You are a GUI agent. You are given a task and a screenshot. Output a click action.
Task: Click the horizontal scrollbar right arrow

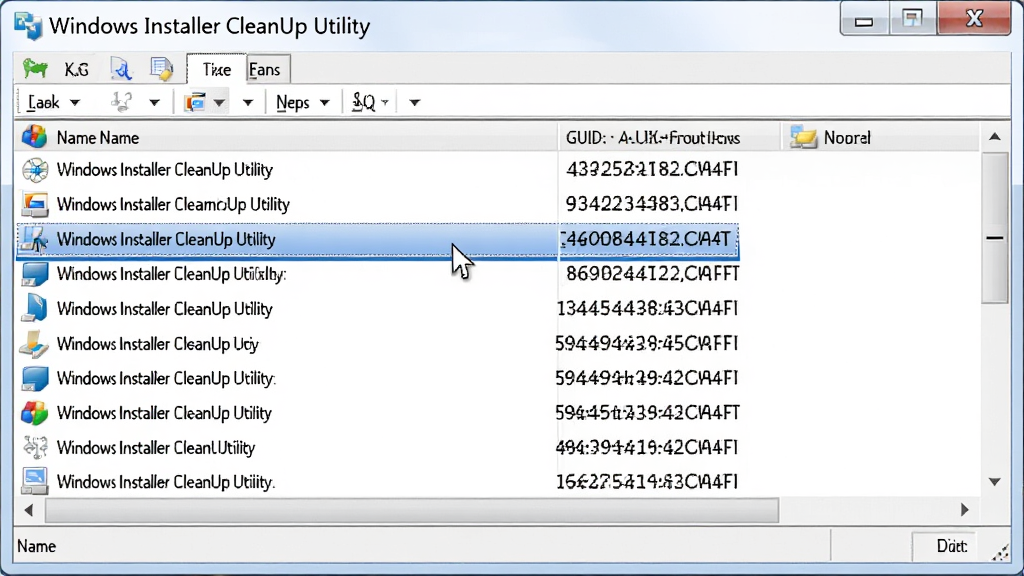pos(965,510)
